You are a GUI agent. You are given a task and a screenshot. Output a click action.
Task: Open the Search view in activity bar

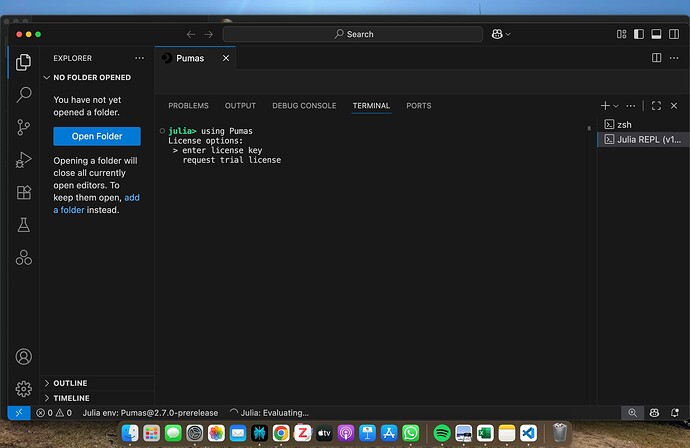(x=24, y=95)
